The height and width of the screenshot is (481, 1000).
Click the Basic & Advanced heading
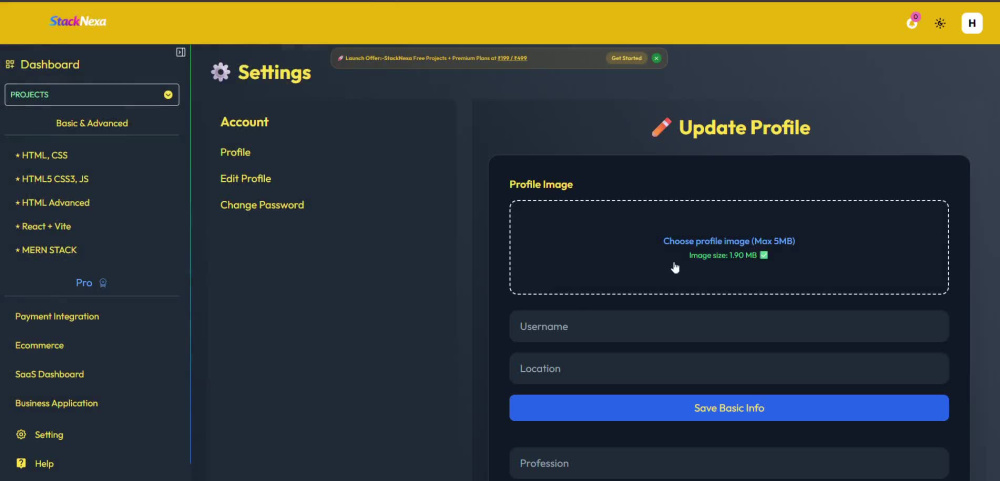[x=92, y=123]
